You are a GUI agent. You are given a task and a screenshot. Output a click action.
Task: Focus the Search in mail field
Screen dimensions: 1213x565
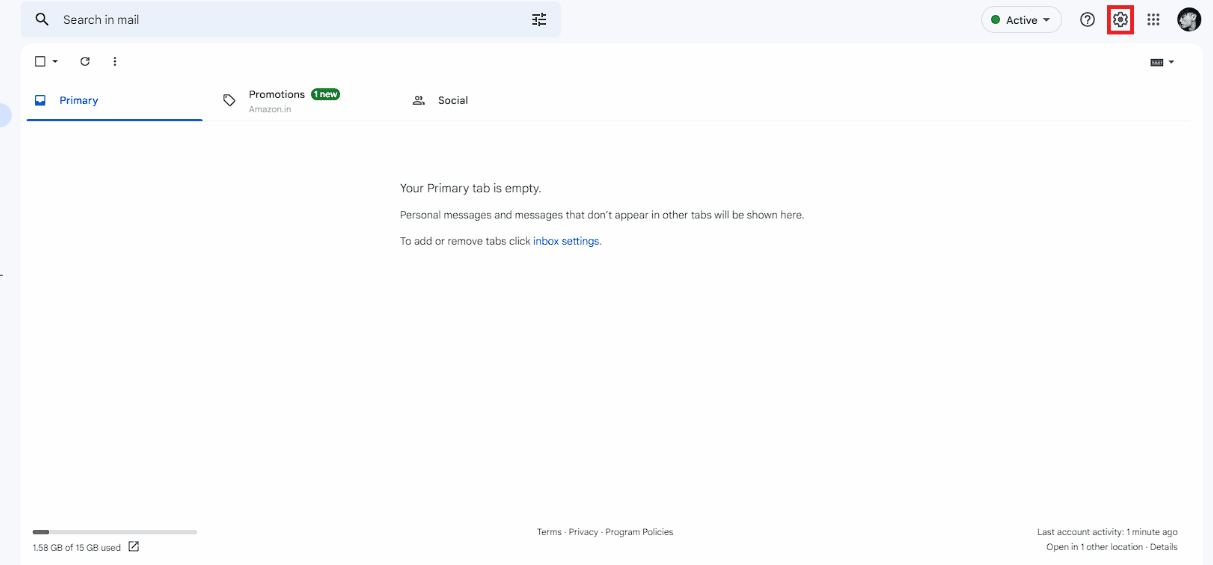tap(291, 20)
